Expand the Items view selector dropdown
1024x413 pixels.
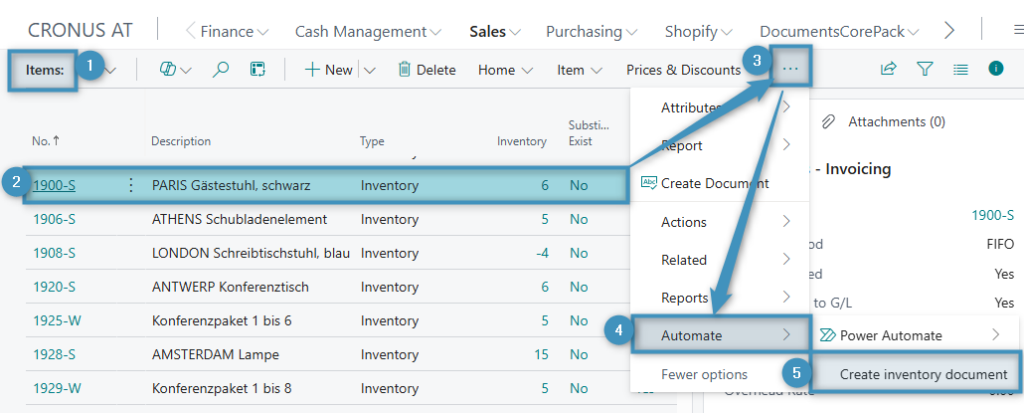110,70
